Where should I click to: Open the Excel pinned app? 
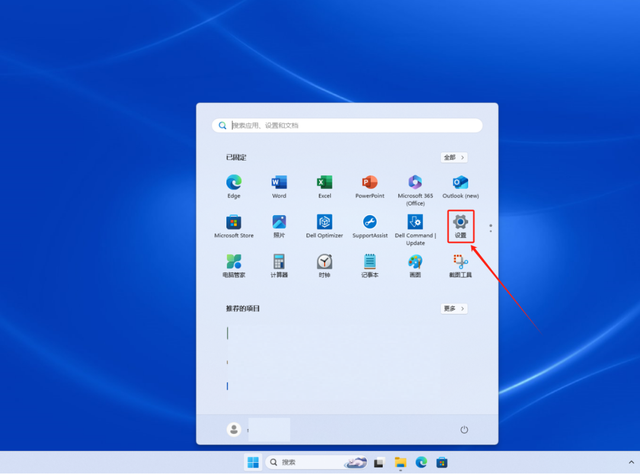[x=324, y=186]
